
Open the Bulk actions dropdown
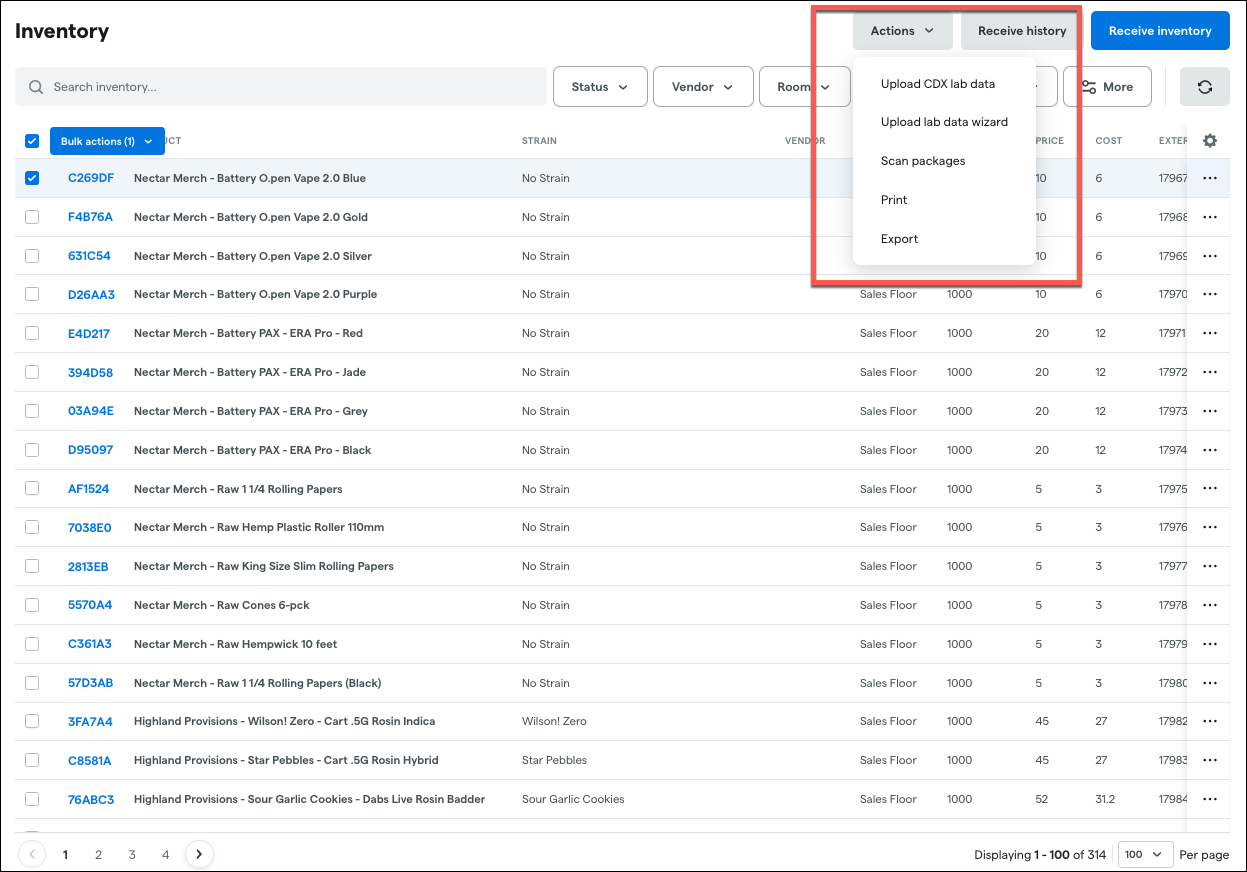pyautogui.click(x=106, y=141)
